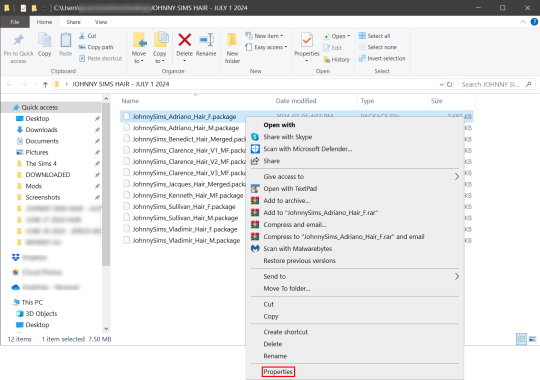Viewport: 540px width, 380px height.
Task: Select Paste shortcut in the ribbon
Action: (x=101, y=59)
